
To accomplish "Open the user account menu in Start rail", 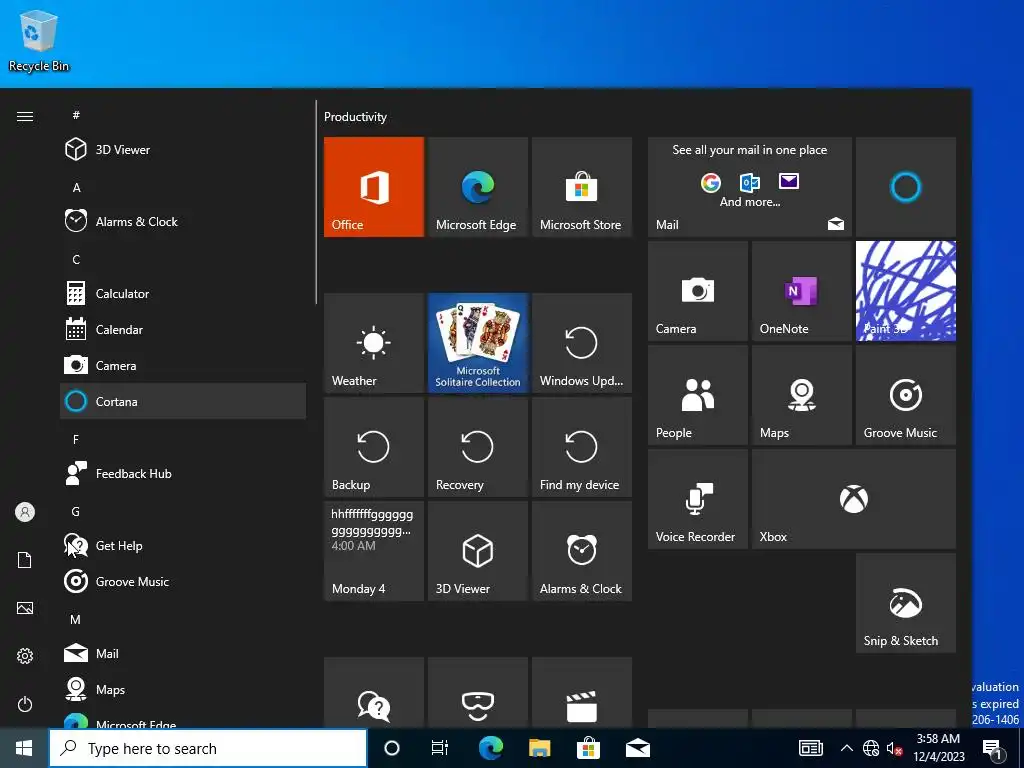I will [25, 512].
